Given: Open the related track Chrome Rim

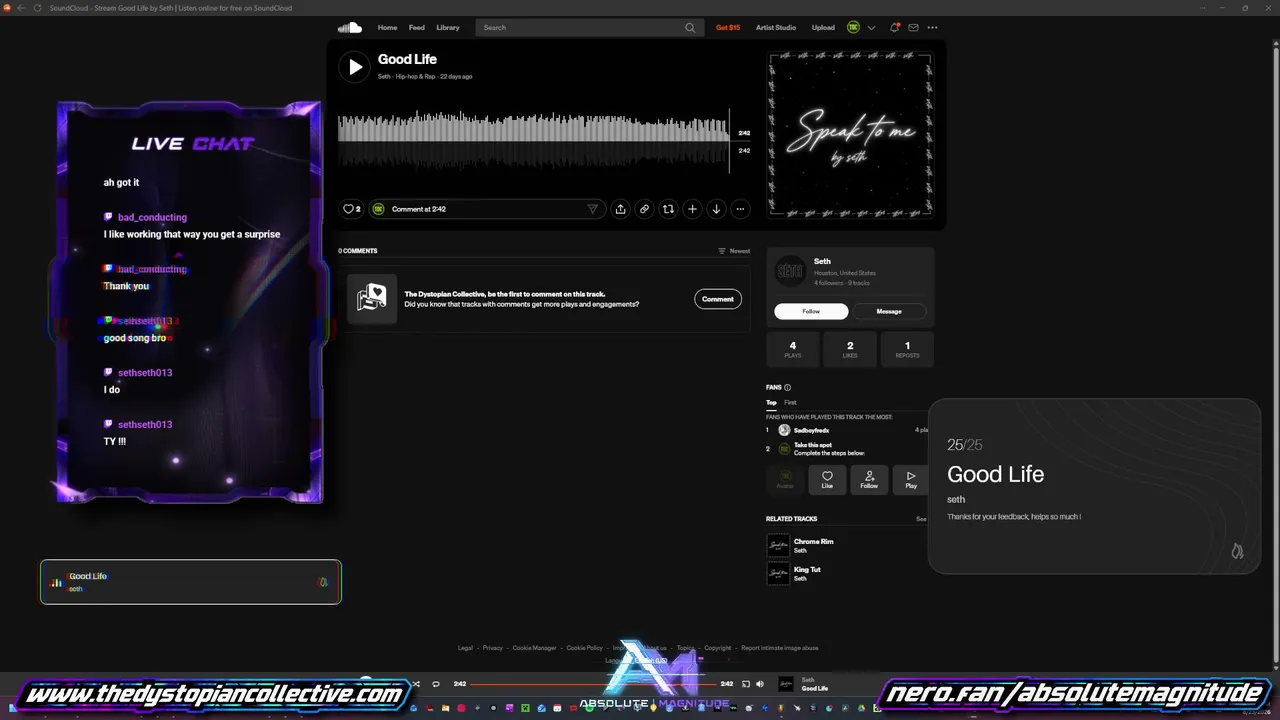Looking at the screenshot, I should click(813, 542).
